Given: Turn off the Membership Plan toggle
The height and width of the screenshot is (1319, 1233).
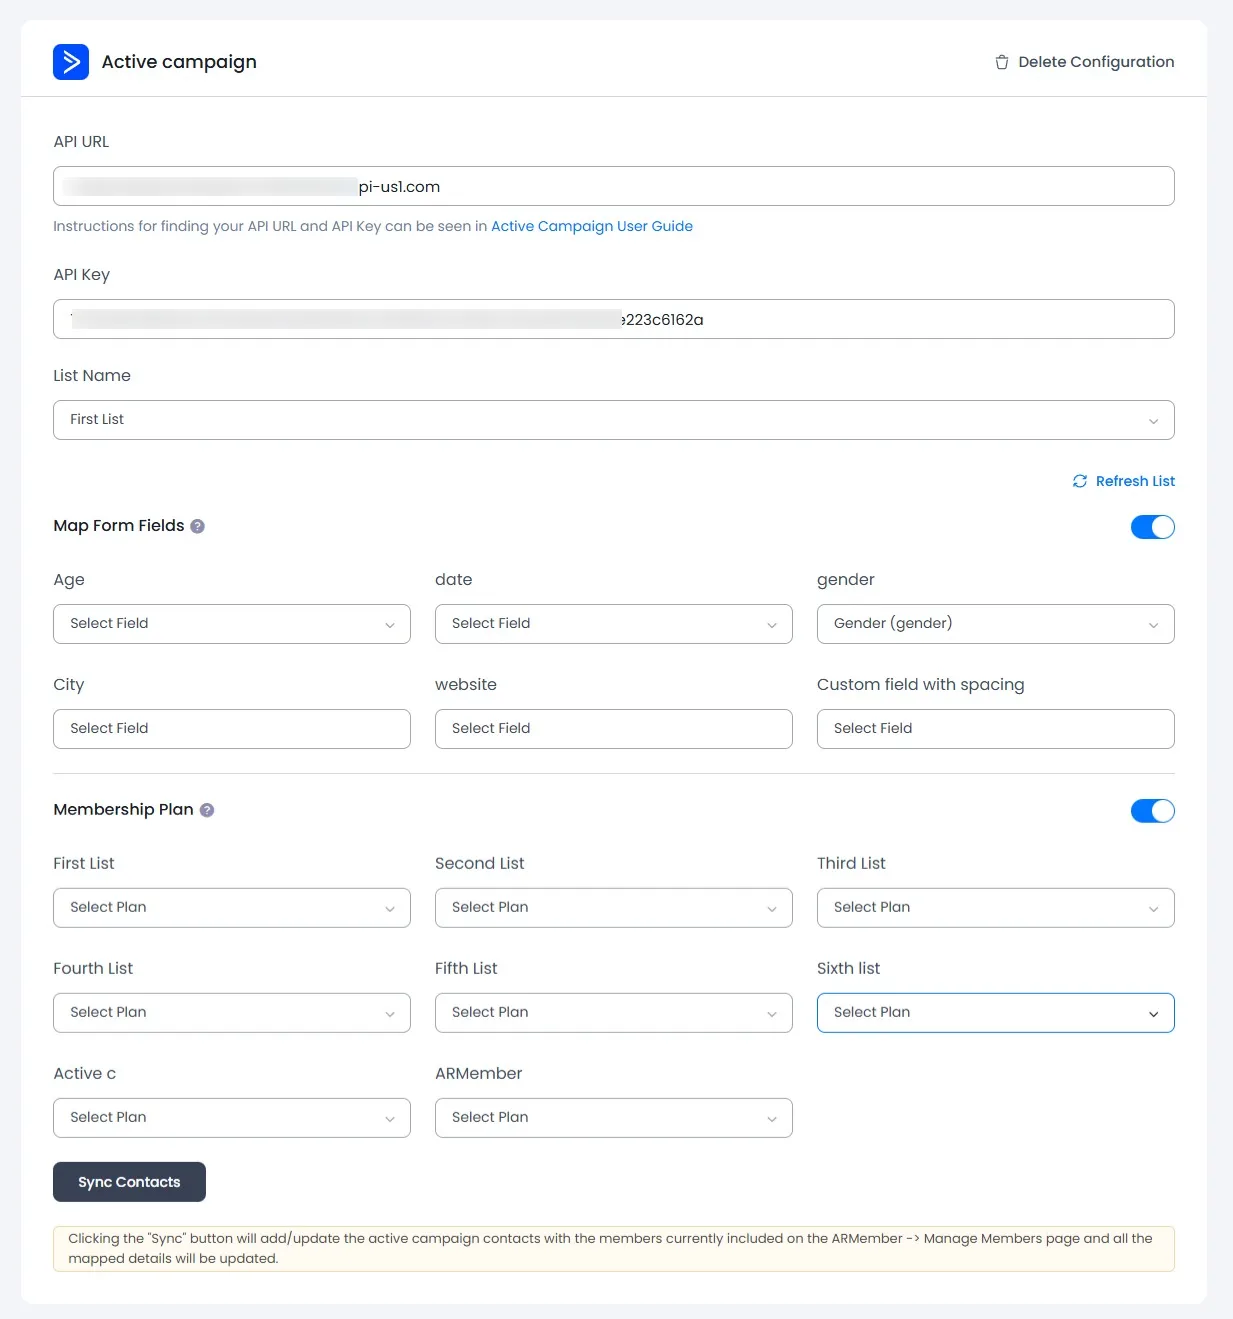Looking at the screenshot, I should click(1153, 811).
